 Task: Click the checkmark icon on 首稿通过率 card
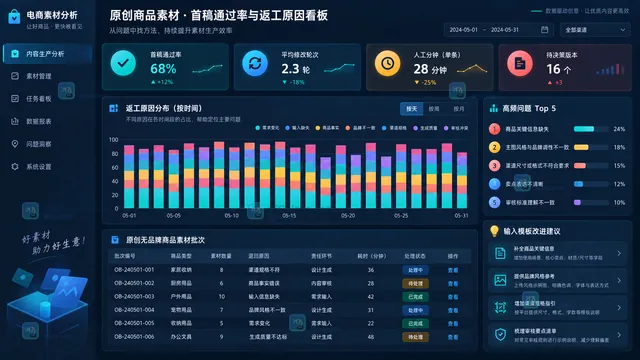123,63
